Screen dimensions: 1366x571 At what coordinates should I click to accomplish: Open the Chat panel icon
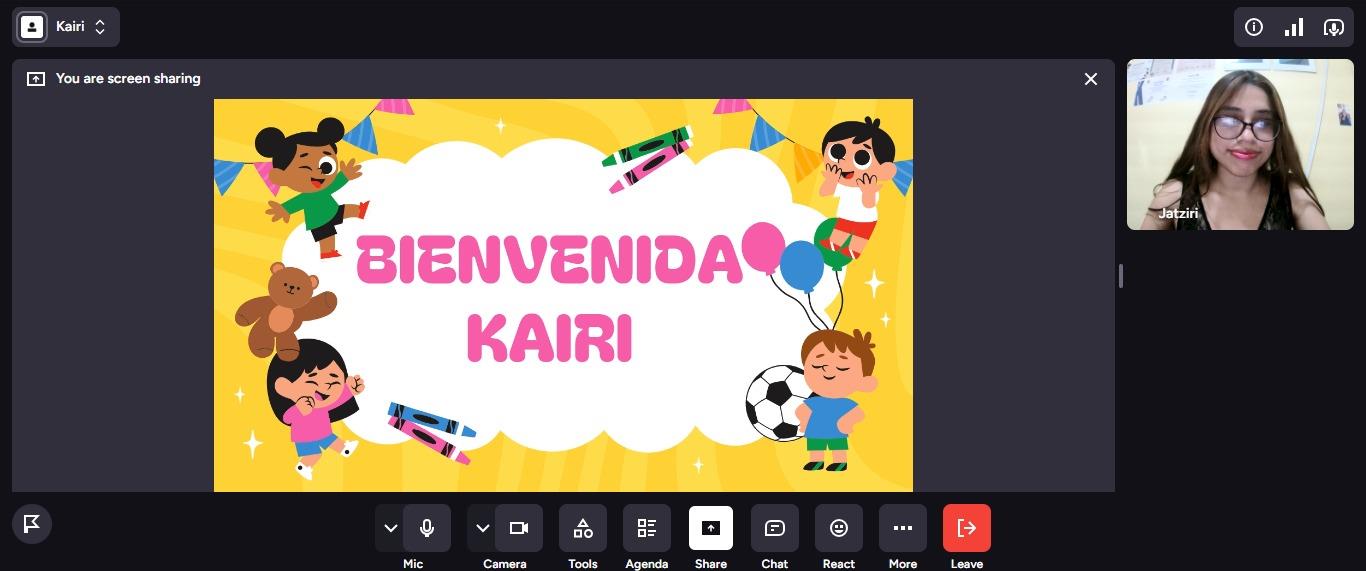pos(775,528)
